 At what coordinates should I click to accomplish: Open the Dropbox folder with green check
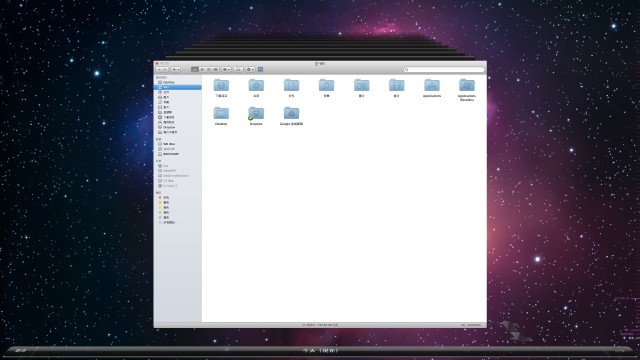256,113
